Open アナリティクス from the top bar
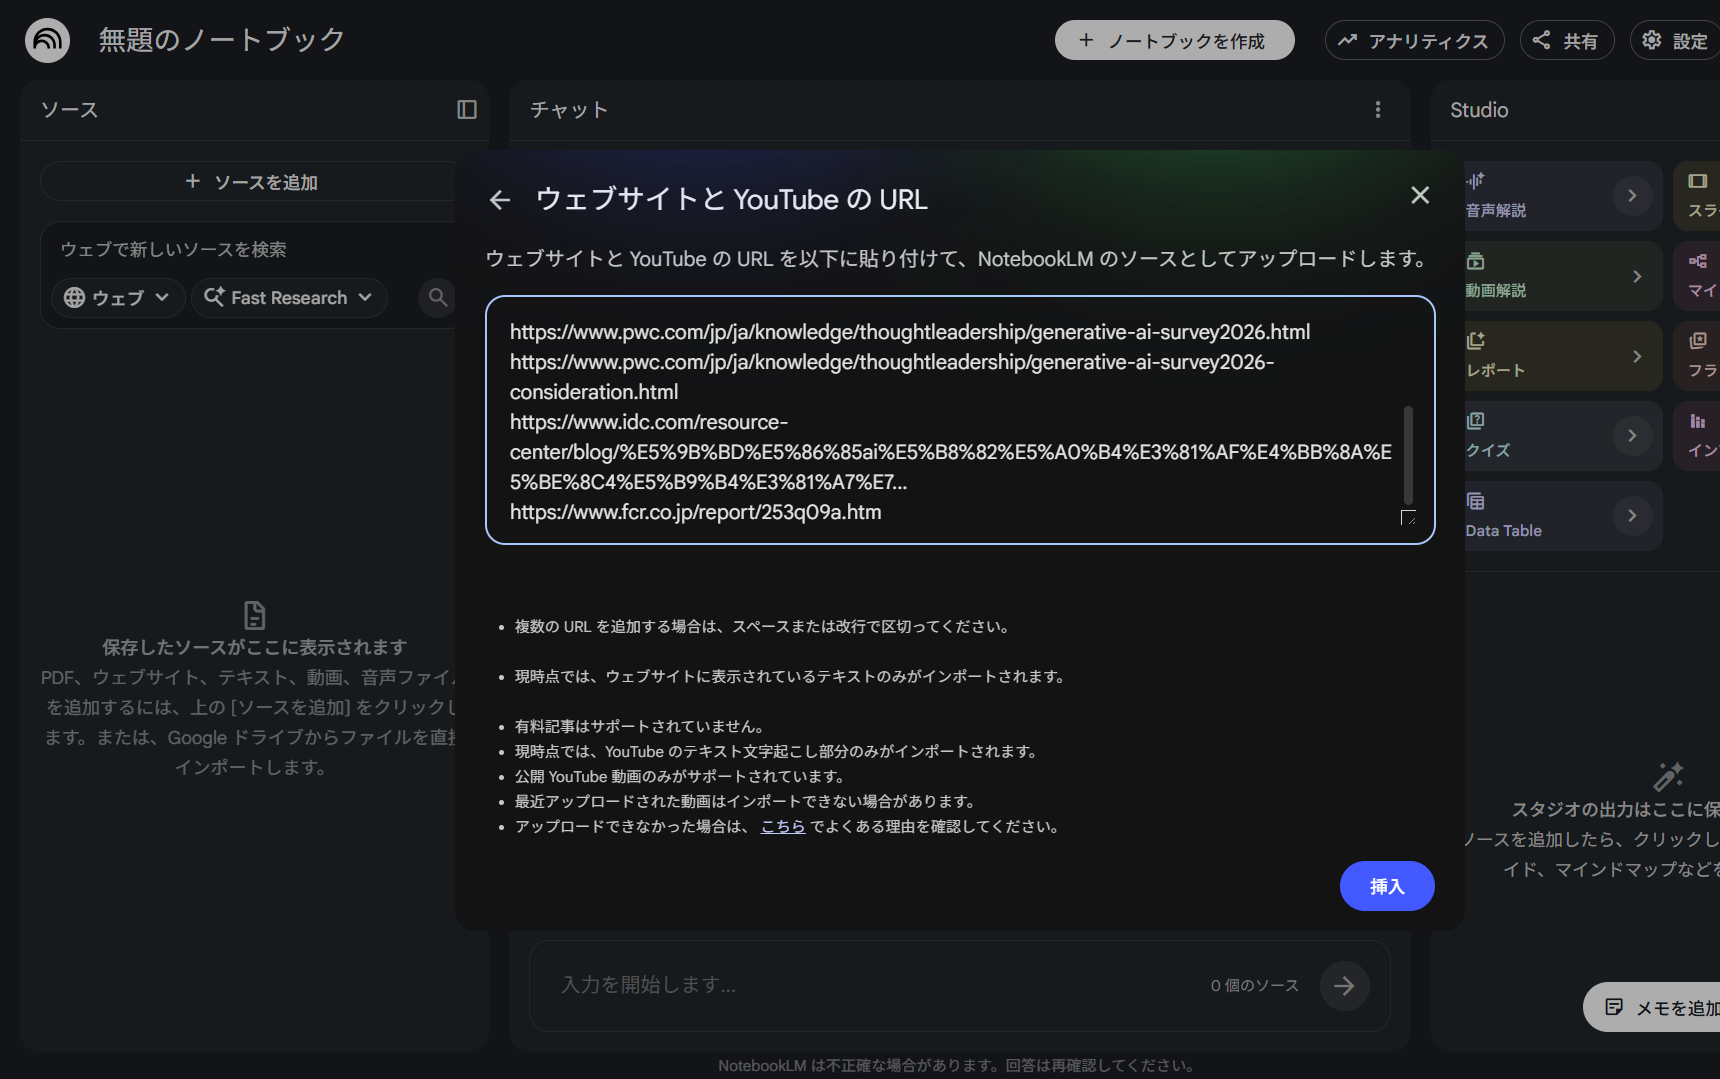The height and width of the screenshot is (1079, 1720). click(1414, 40)
